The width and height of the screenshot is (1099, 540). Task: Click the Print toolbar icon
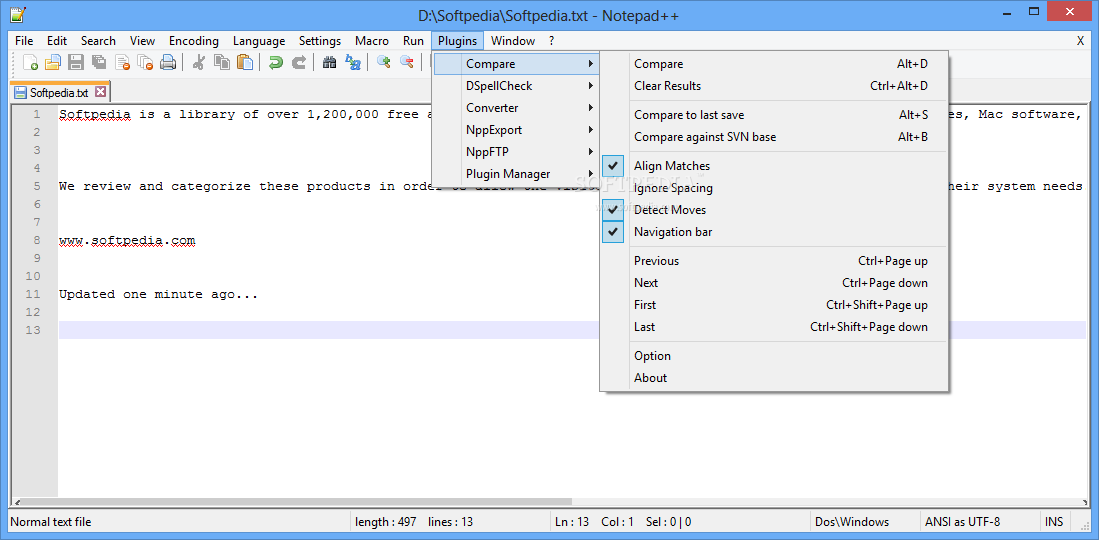click(168, 62)
